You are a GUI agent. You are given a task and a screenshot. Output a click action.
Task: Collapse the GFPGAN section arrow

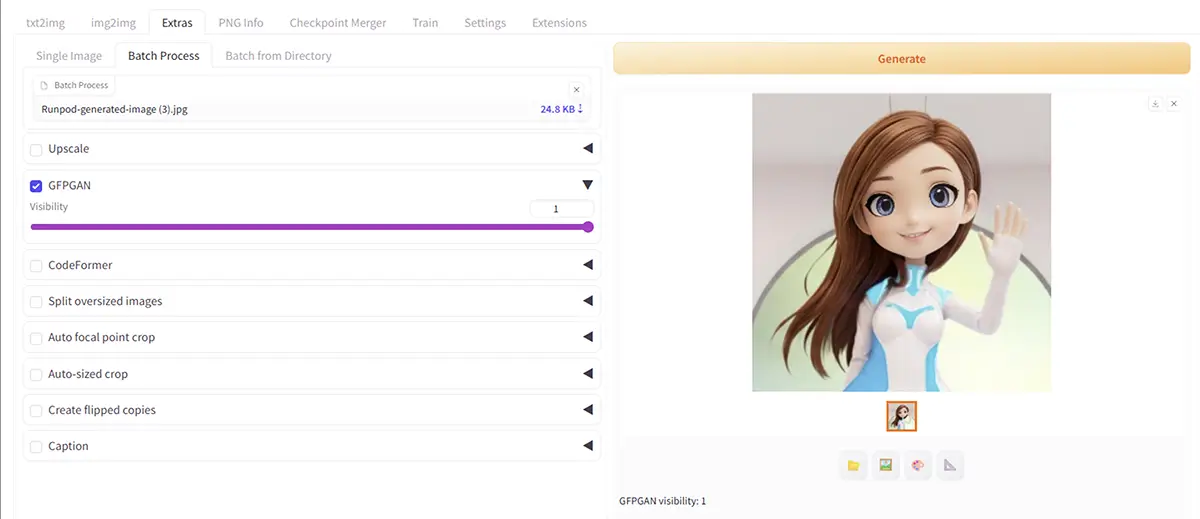[588, 185]
